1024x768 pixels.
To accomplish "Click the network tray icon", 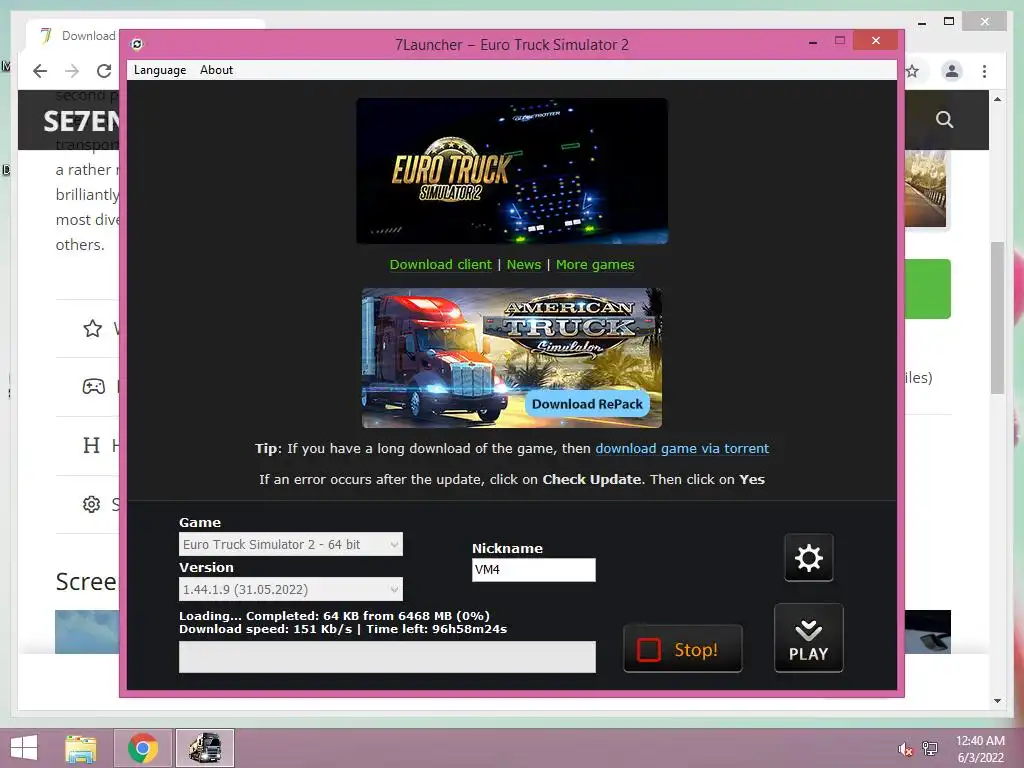I will [x=930, y=749].
